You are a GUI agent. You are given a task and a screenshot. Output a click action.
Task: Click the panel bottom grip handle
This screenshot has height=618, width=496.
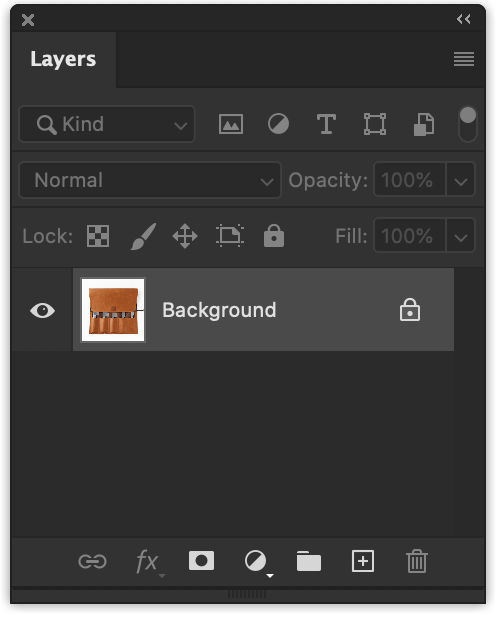pyautogui.click(x=247, y=594)
